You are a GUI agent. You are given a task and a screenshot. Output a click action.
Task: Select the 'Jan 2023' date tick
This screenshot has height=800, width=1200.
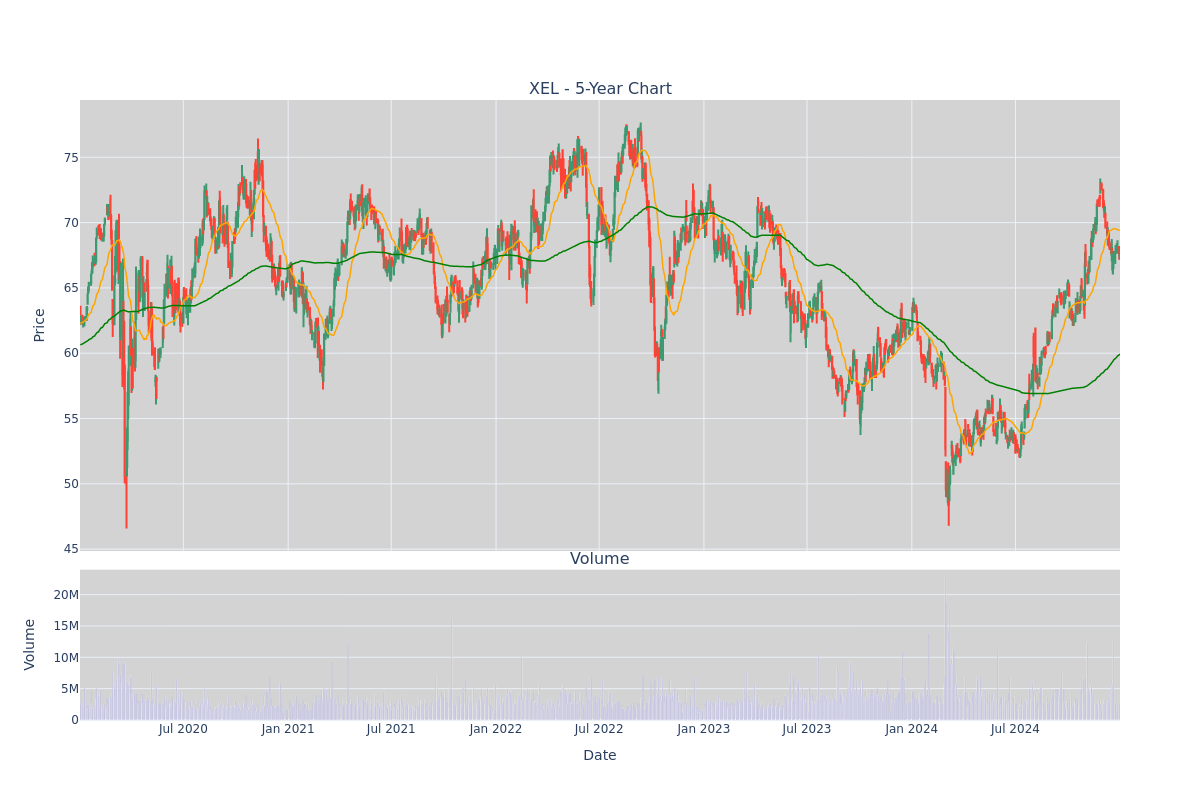[704, 729]
